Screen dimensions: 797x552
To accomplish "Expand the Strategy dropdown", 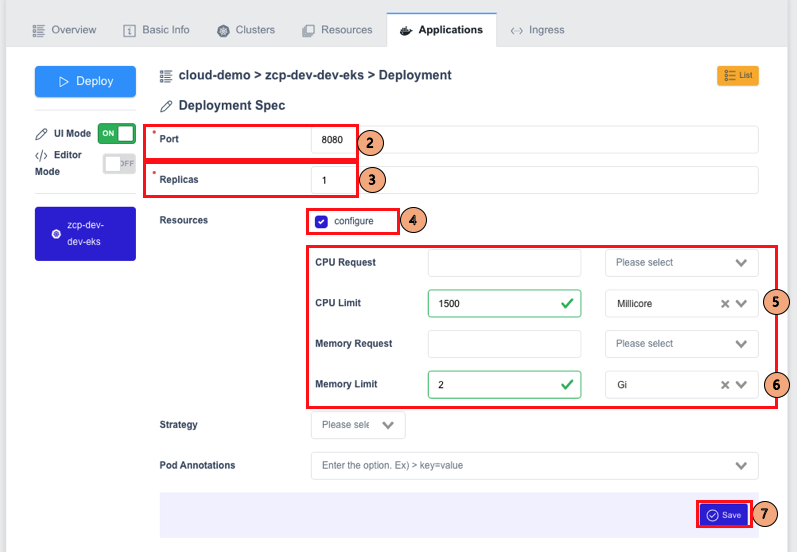I will (x=358, y=425).
